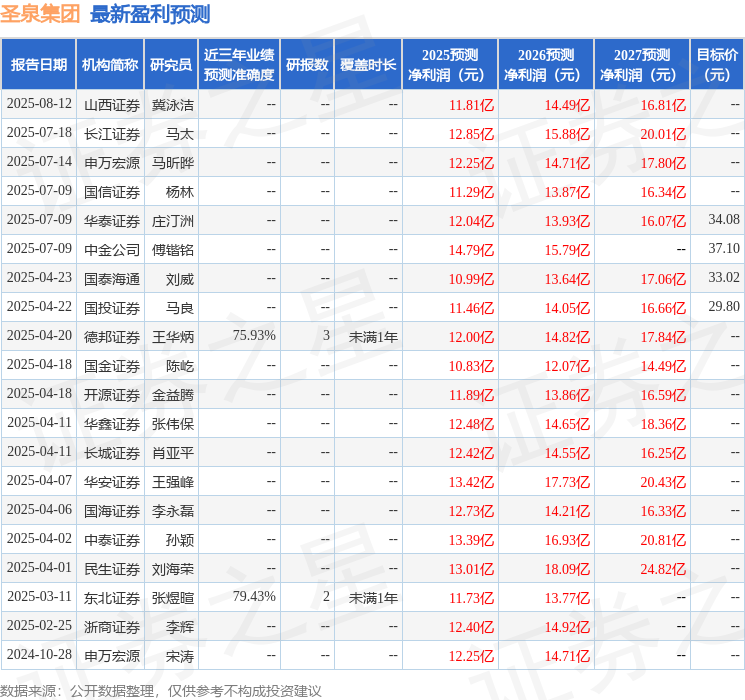The image size is (745, 700).
Task: Click the 目标价 column header
Action: coord(717,65)
